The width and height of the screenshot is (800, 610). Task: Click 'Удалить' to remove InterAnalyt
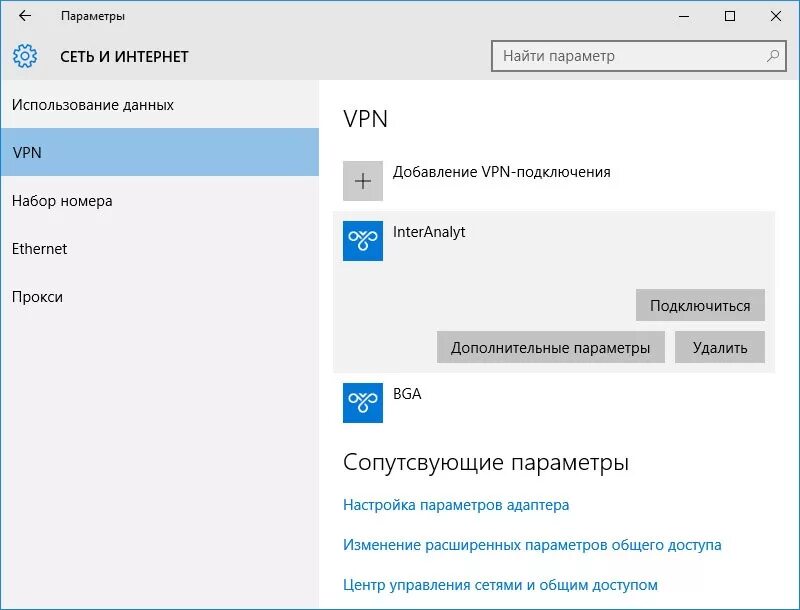click(x=720, y=347)
